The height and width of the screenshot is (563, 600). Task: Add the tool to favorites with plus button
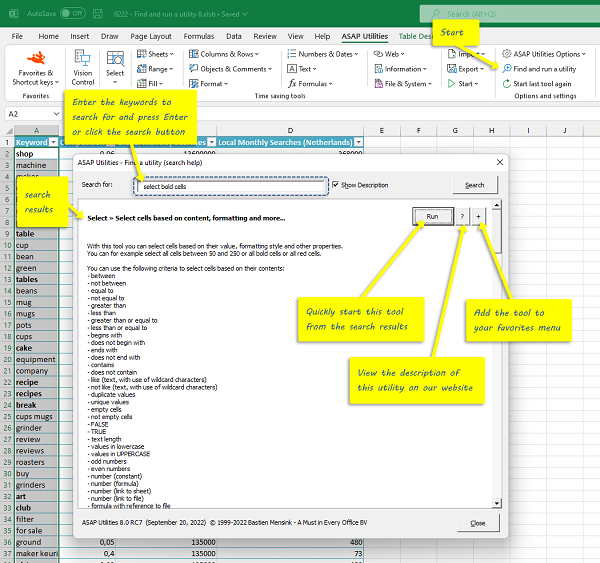click(479, 216)
